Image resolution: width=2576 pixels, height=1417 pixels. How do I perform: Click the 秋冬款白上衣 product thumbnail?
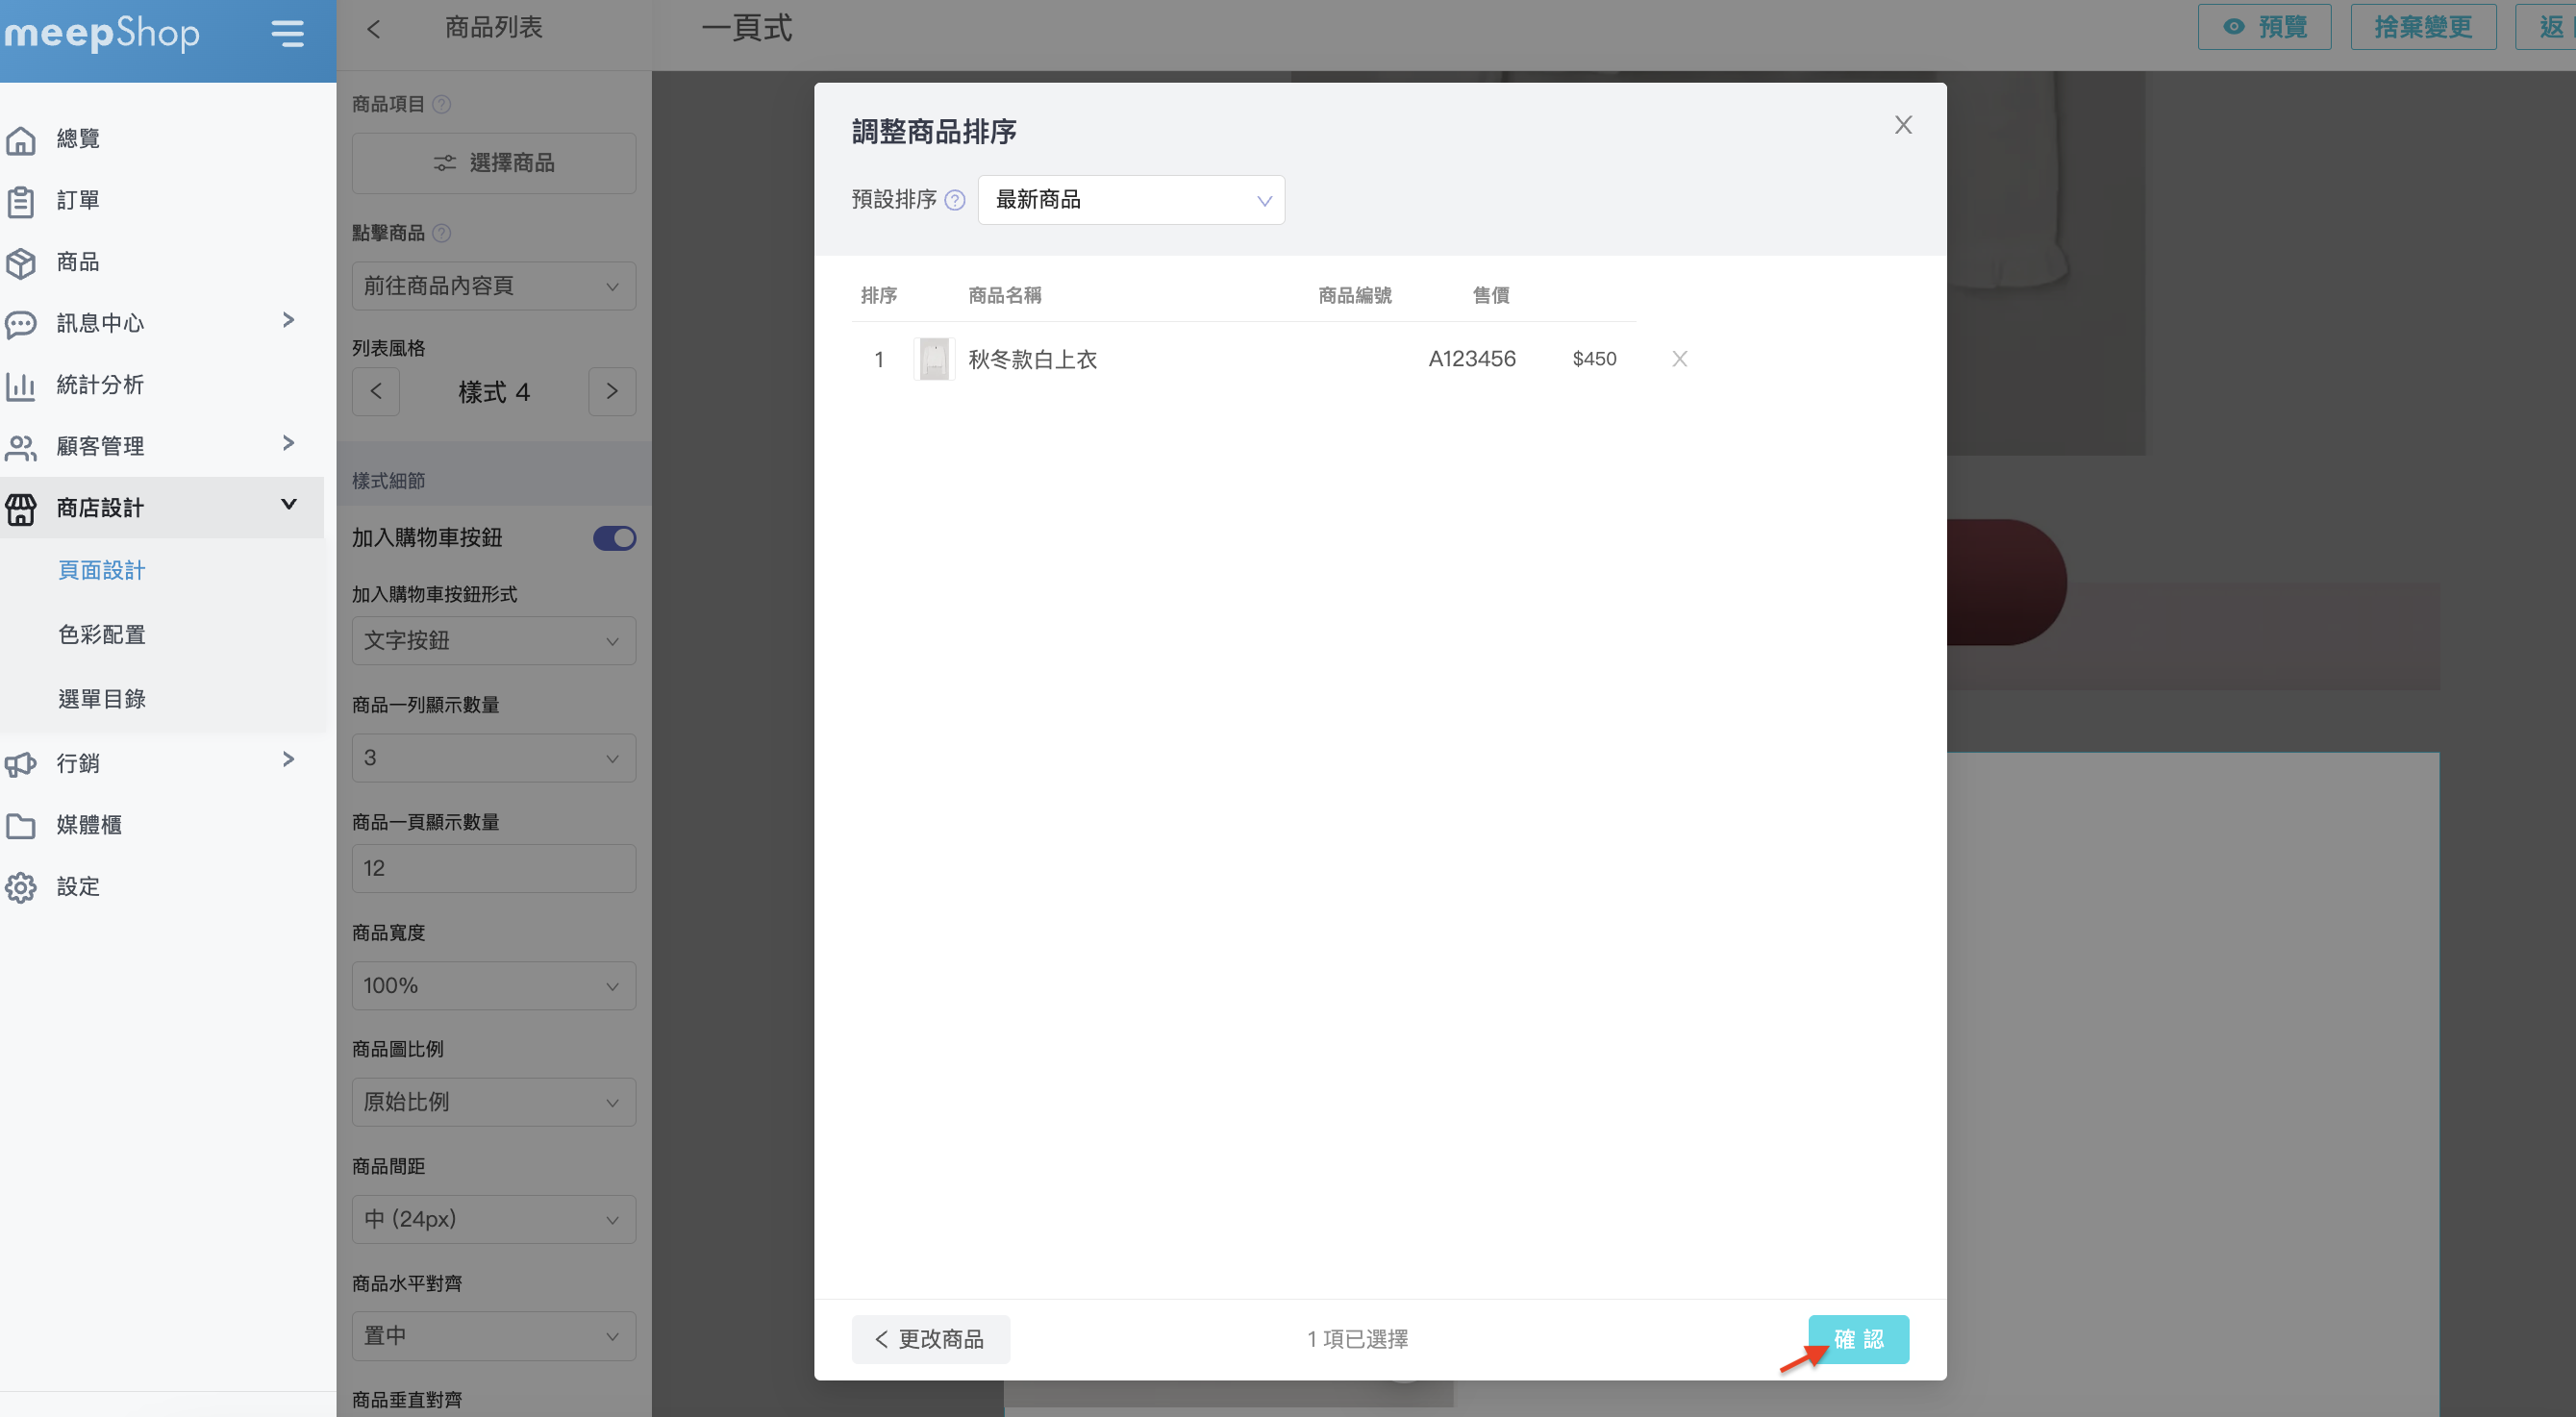(x=933, y=359)
